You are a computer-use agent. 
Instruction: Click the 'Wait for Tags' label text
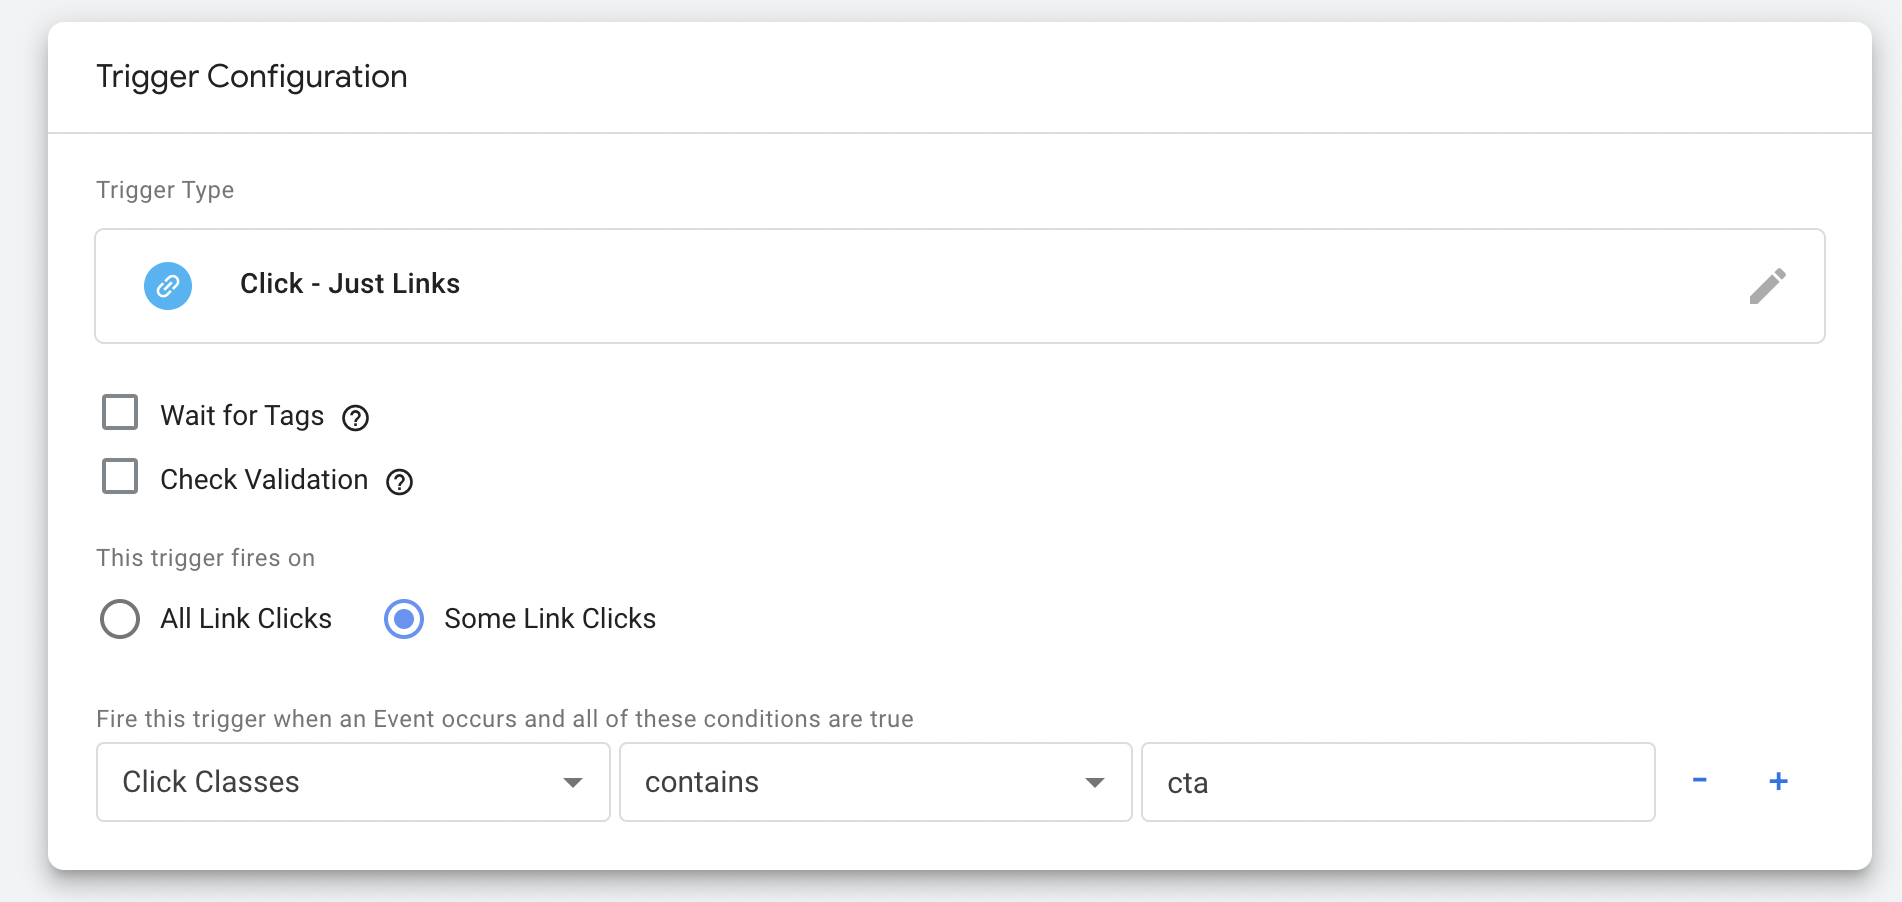242,416
